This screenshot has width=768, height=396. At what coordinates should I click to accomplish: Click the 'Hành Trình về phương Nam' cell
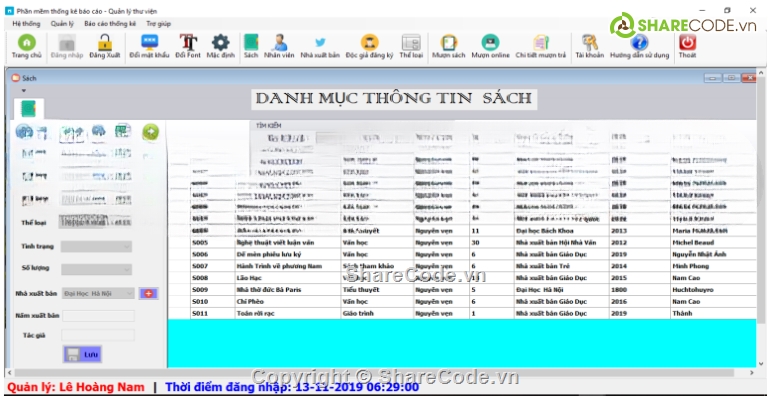[x=288, y=266]
